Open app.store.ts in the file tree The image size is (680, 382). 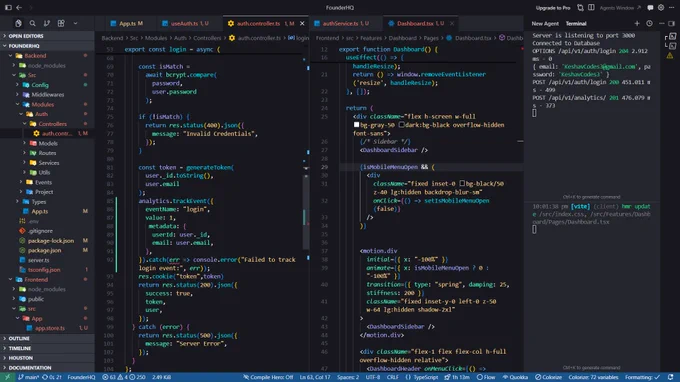(x=47, y=328)
